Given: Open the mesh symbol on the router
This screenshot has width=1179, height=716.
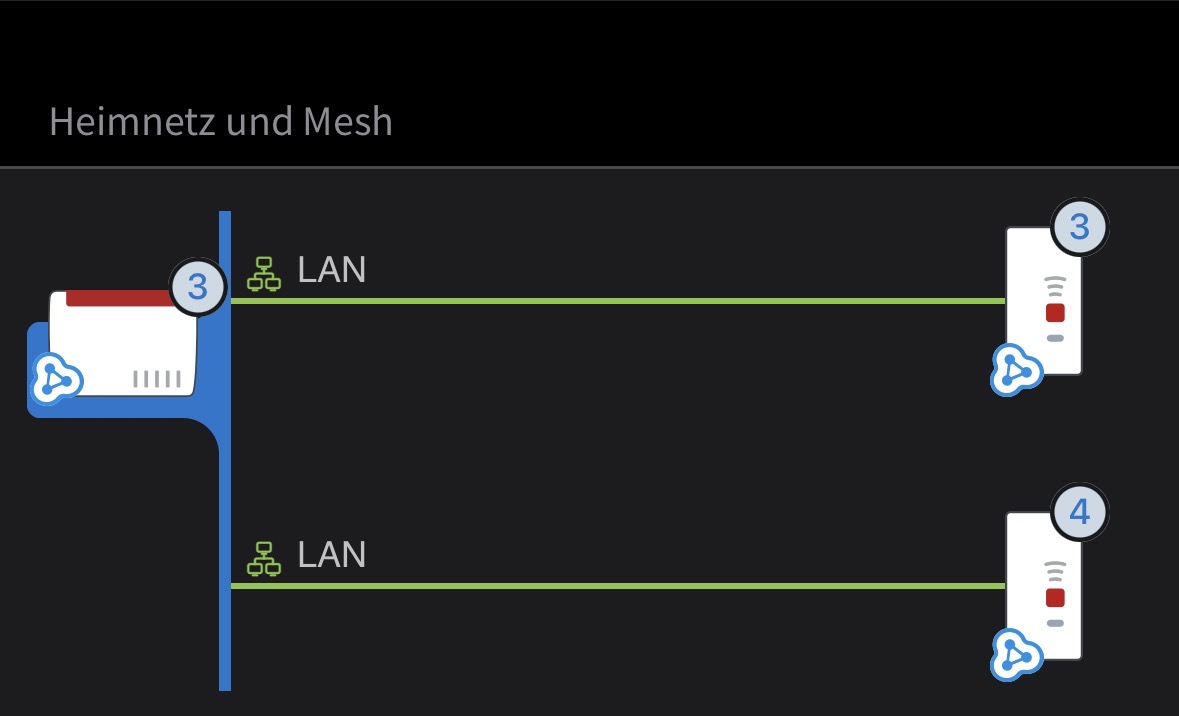Looking at the screenshot, I should 56,378.
